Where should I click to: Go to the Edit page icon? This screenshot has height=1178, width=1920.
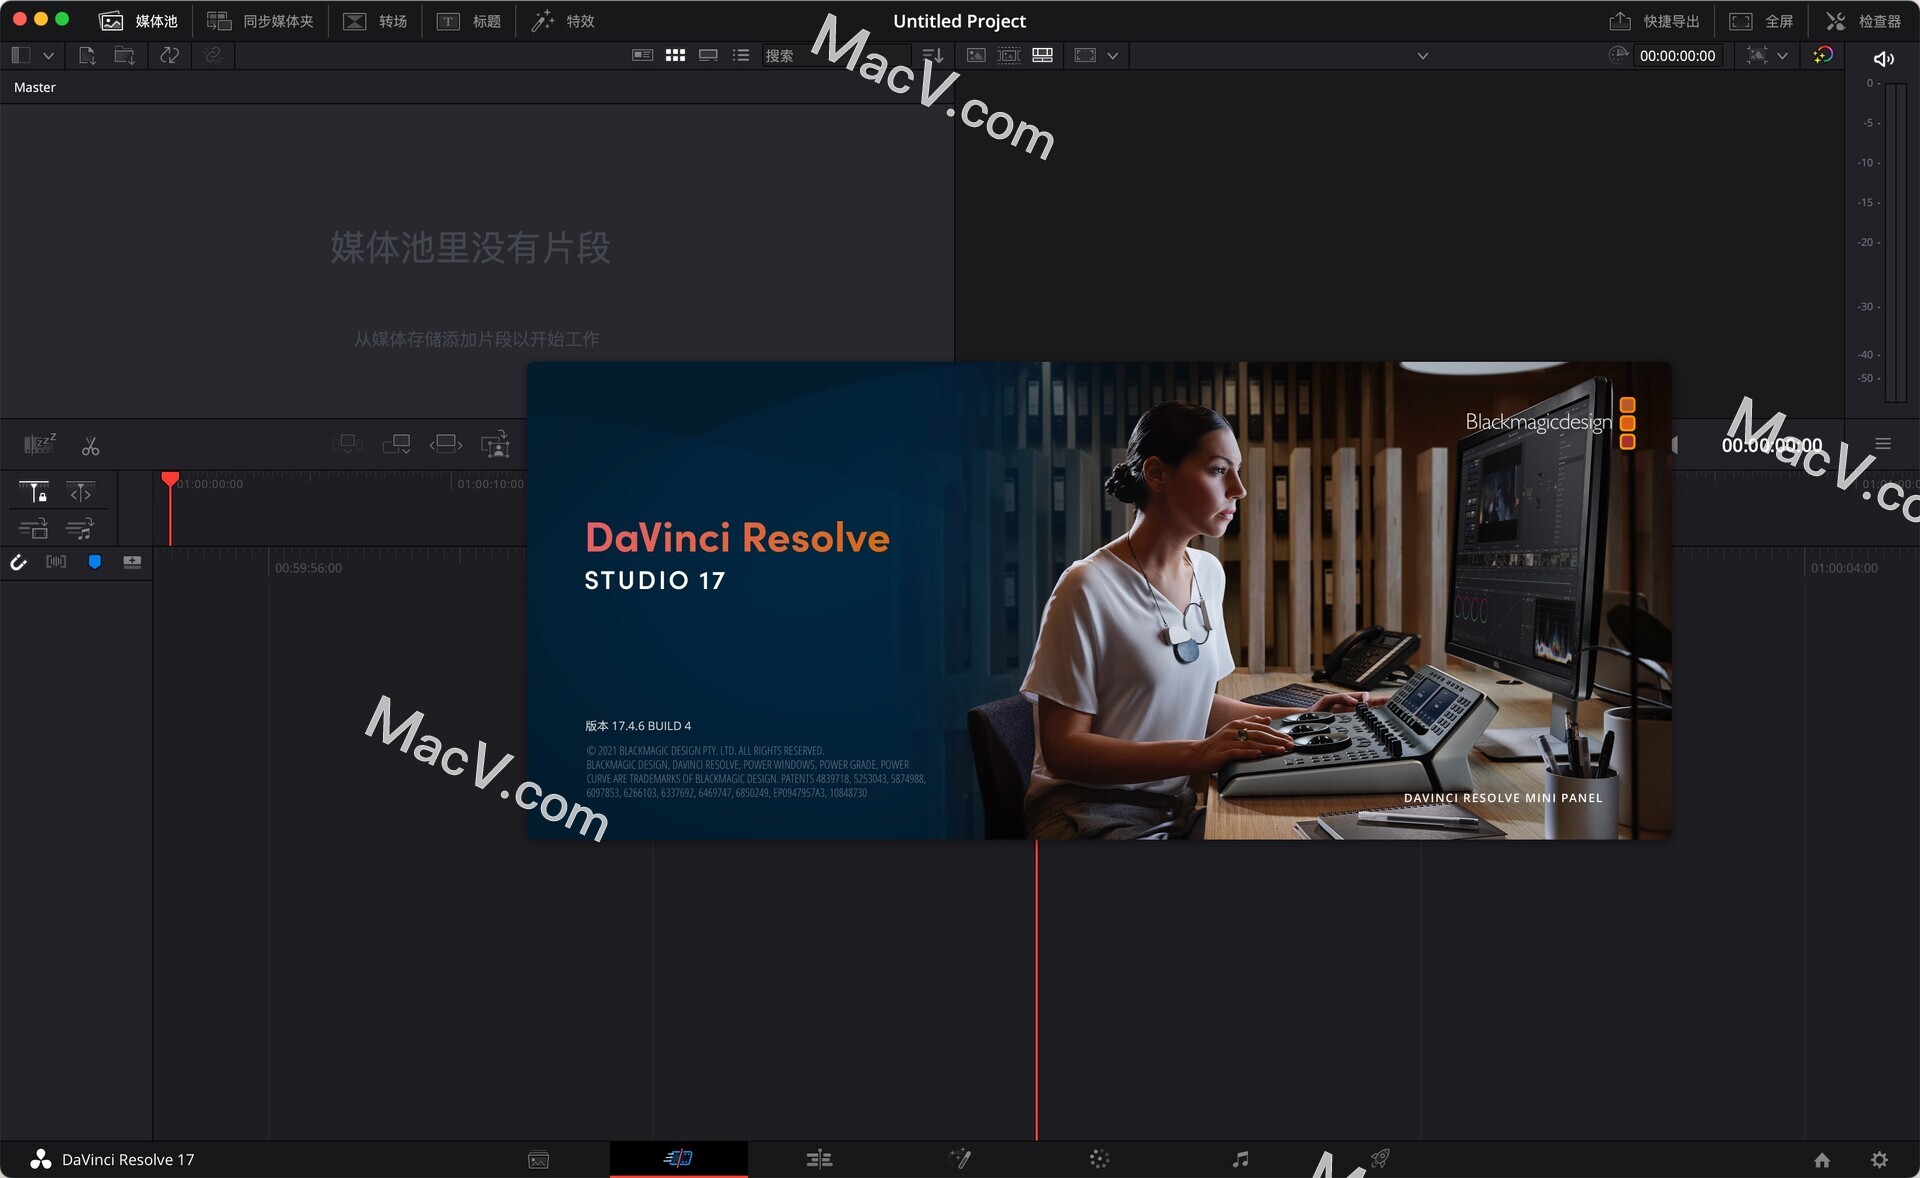pos(819,1159)
